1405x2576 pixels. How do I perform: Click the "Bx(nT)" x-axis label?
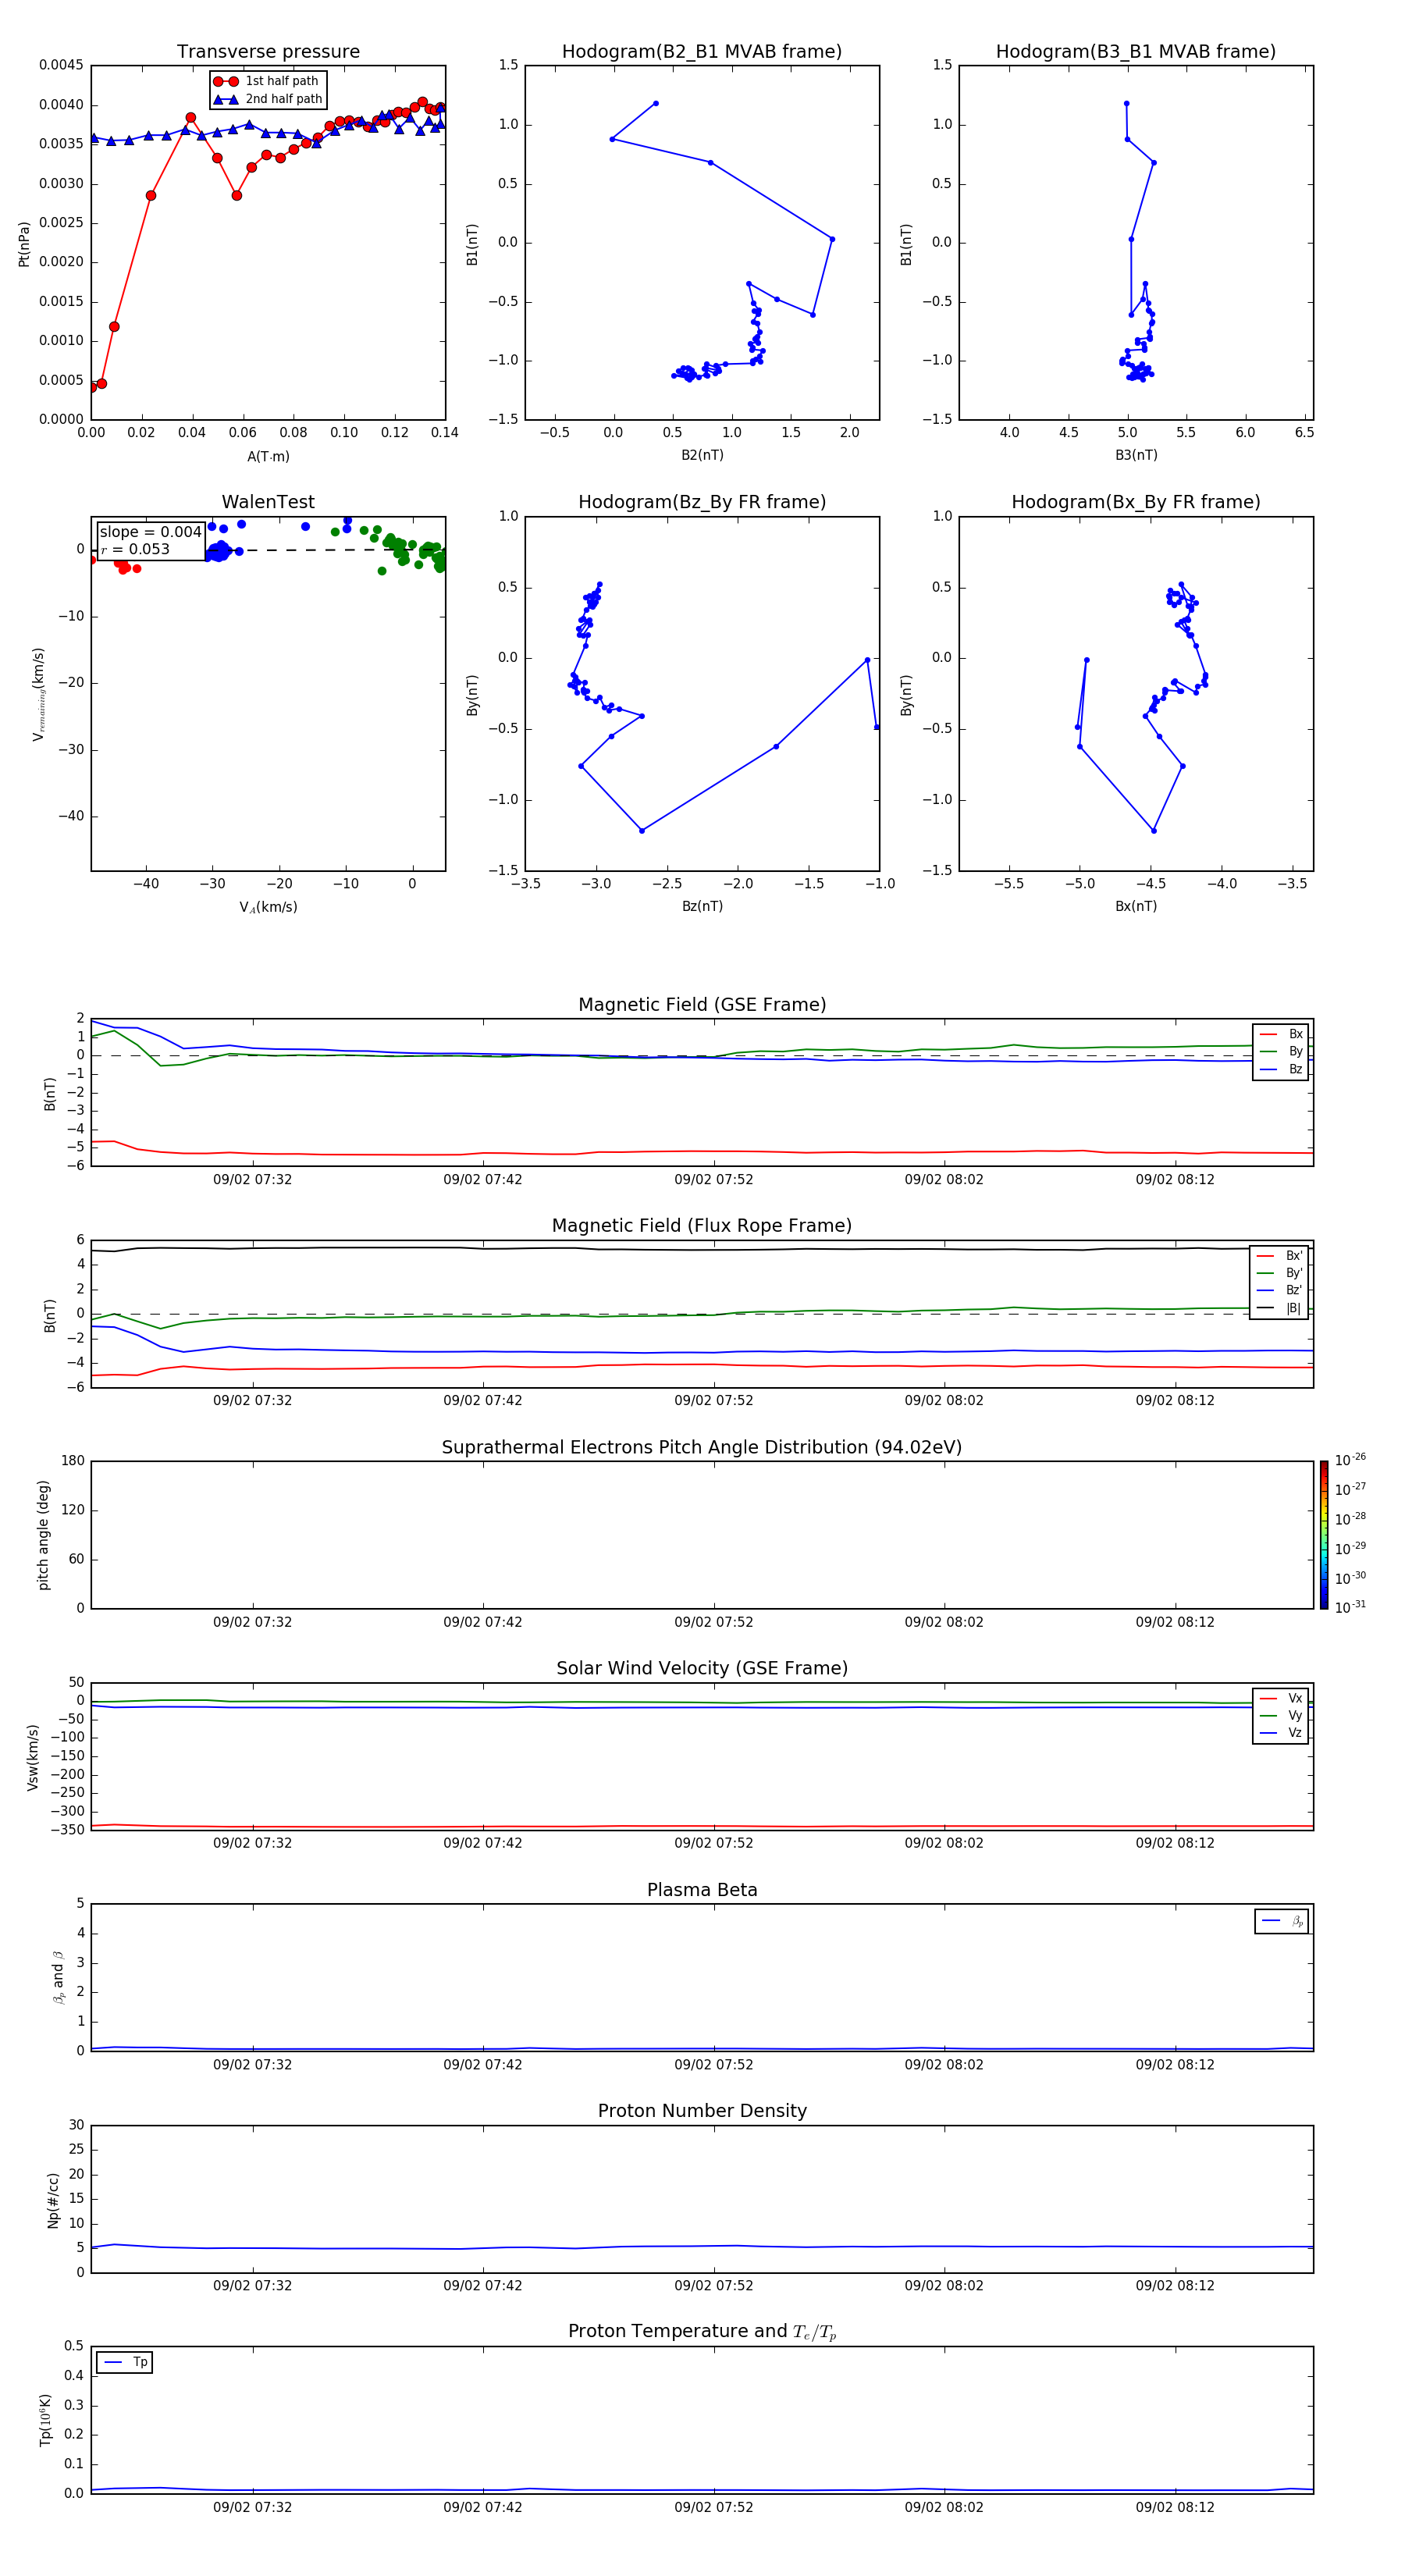pyautogui.click(x=1136, y=906)
